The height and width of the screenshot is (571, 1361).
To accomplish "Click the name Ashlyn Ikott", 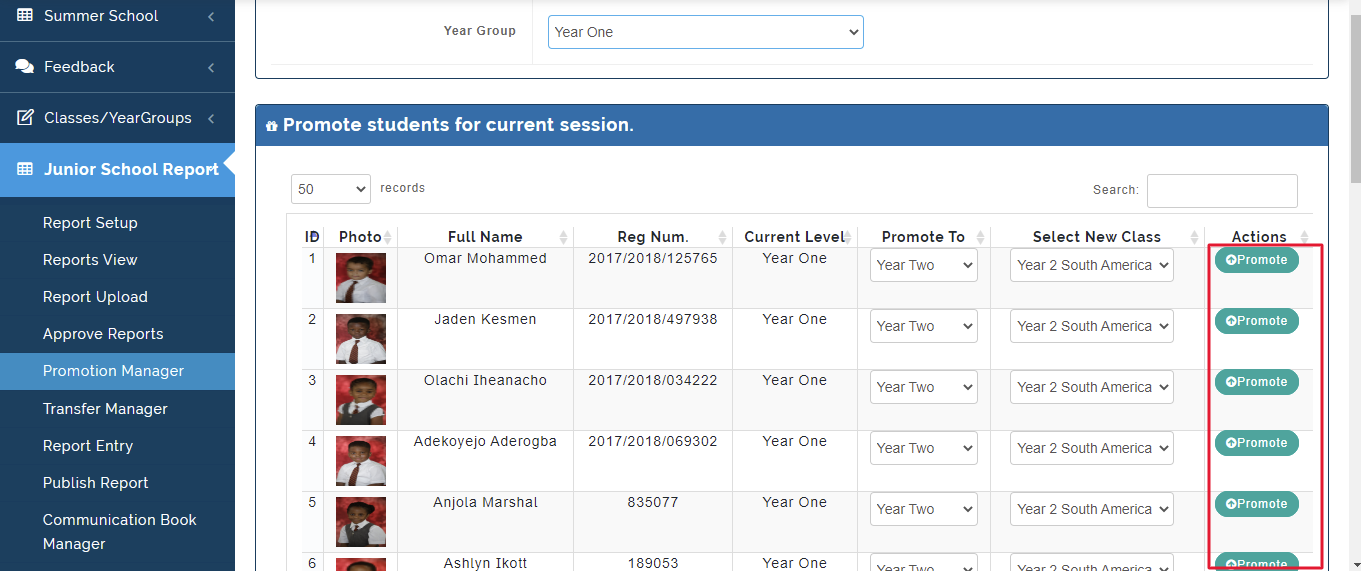I will pos(485,563).
